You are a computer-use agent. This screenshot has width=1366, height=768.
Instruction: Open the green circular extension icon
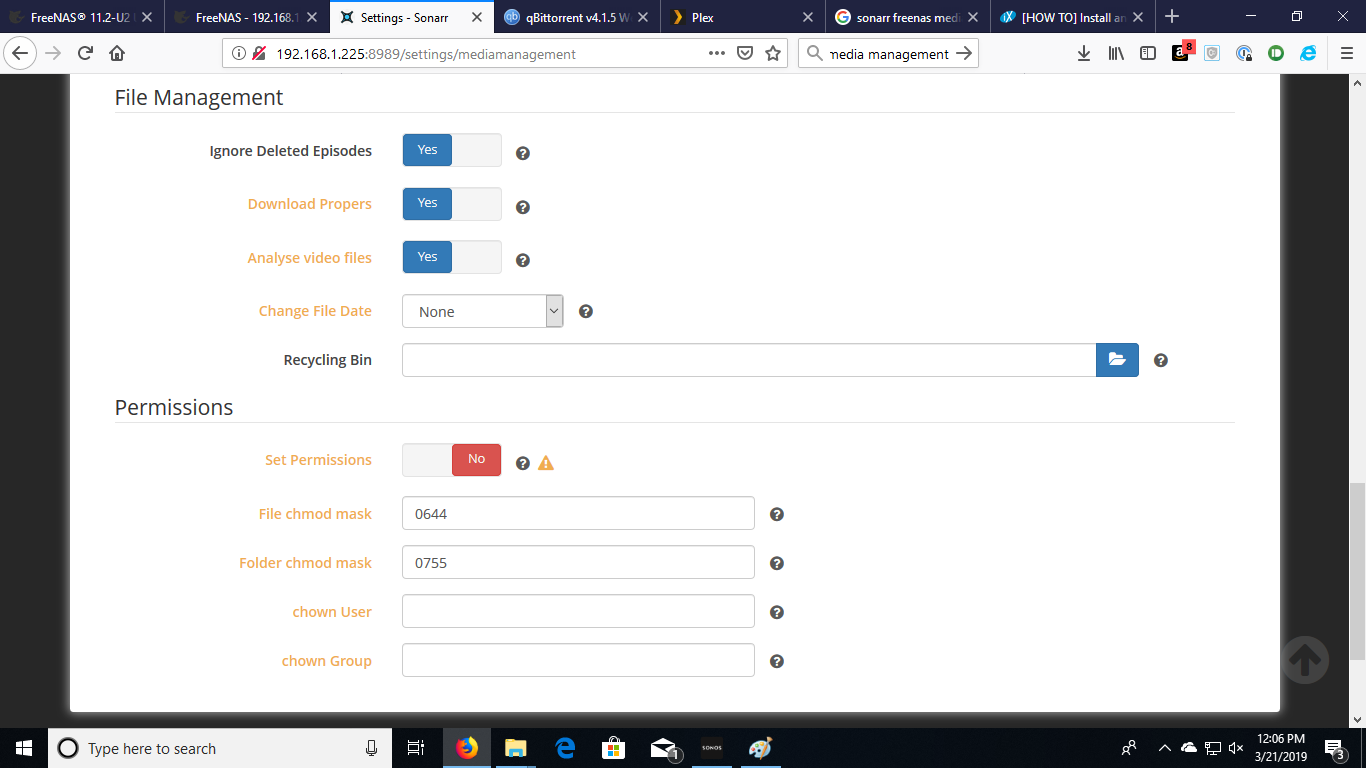click(1276, 54)
